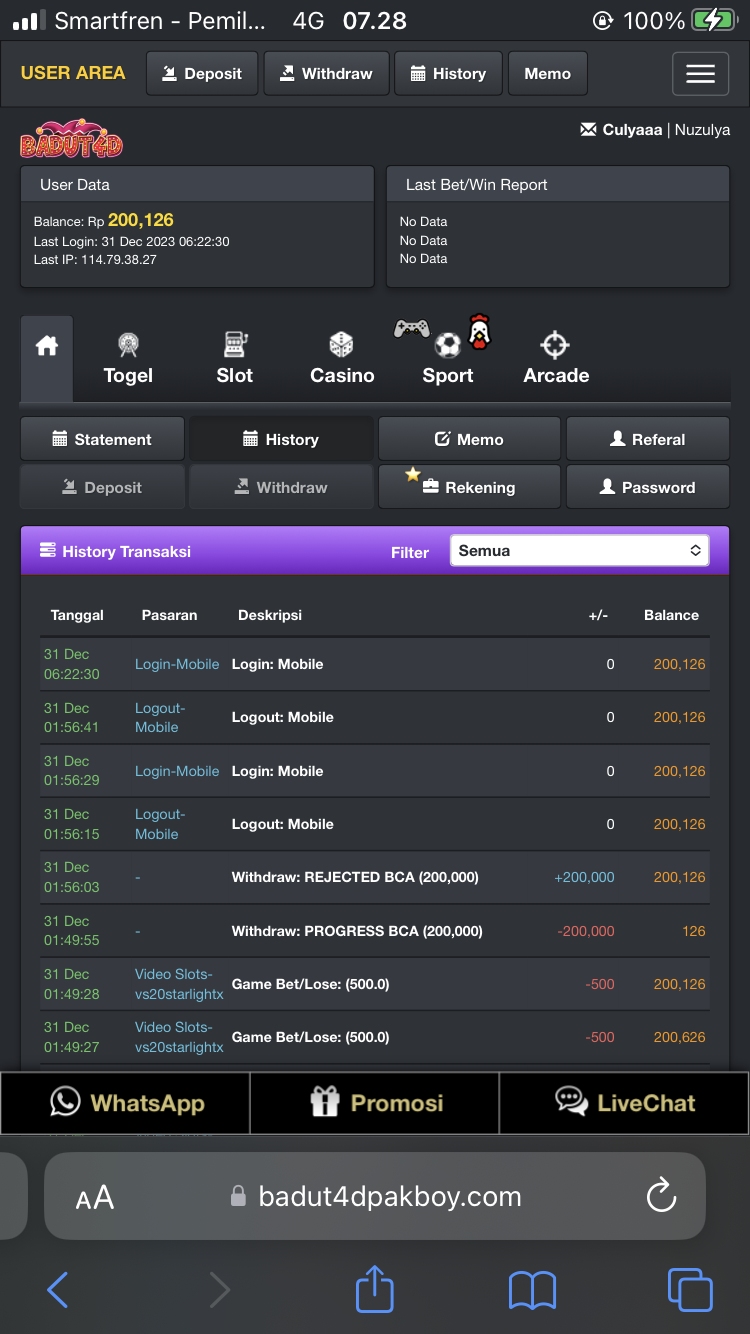The image size is (750, 1334).
Task: Click the top Deposit button
Action: tap(202, 74)
